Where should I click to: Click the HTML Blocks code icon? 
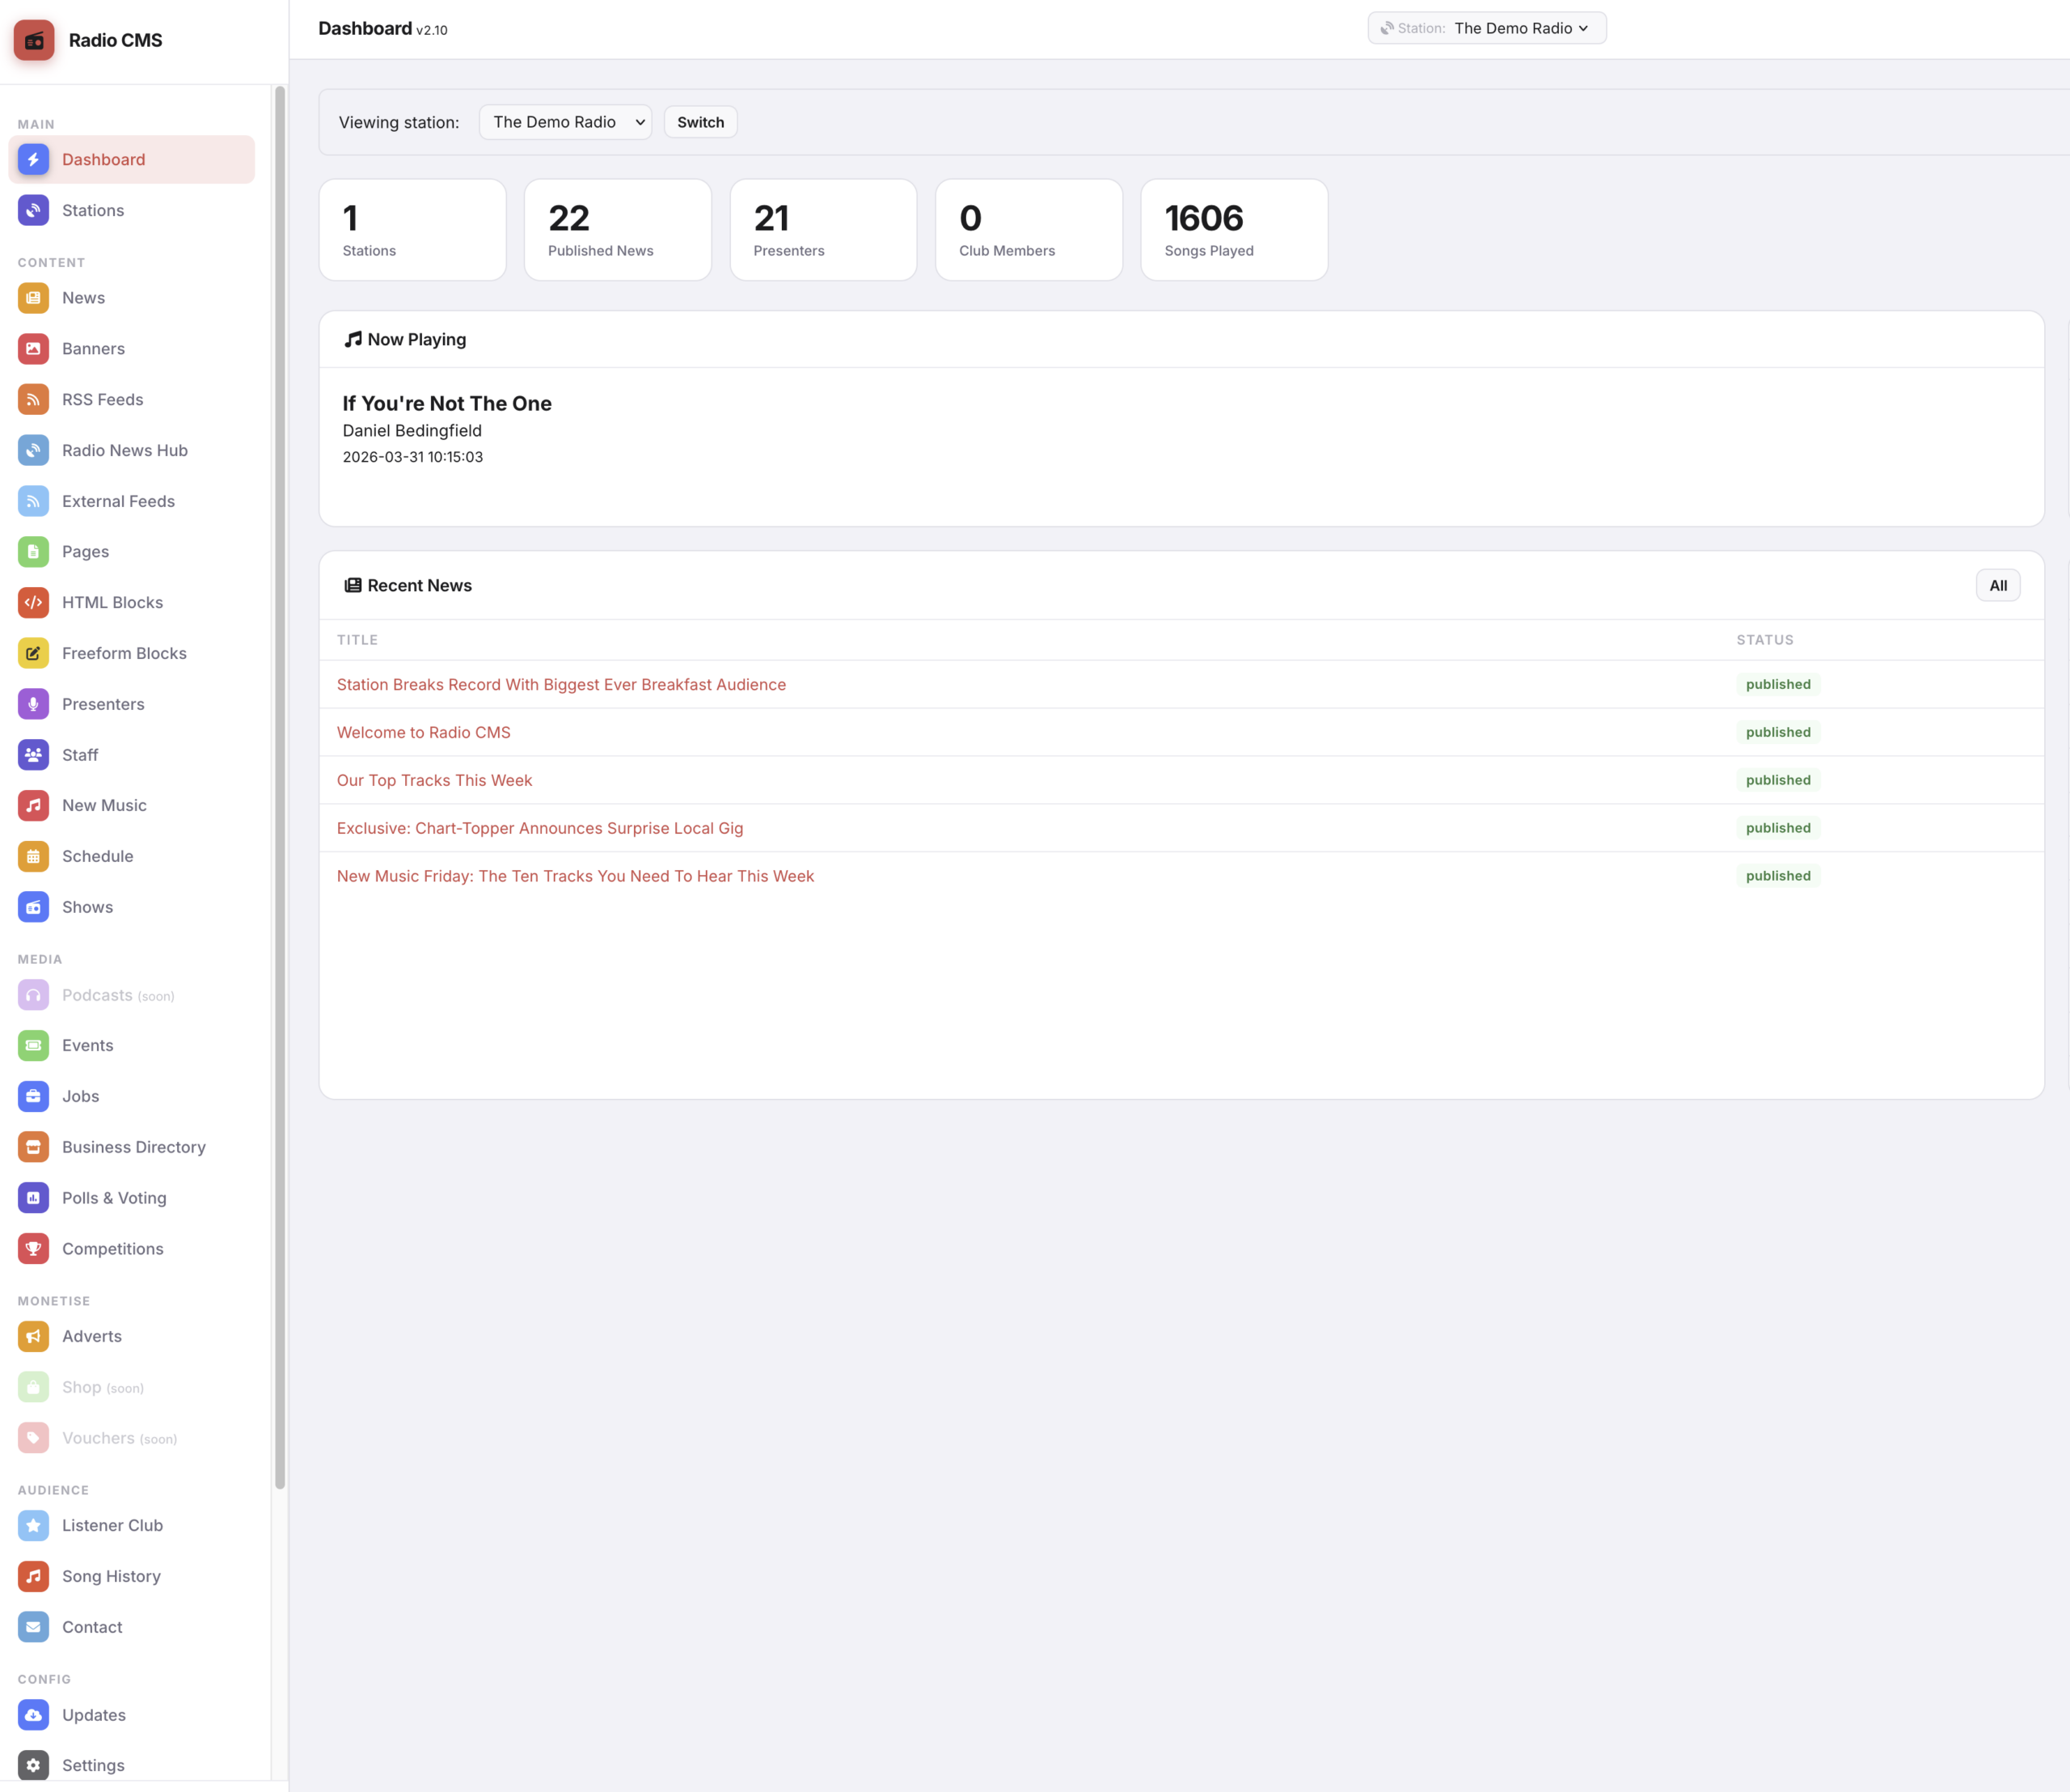coord(33,602)
